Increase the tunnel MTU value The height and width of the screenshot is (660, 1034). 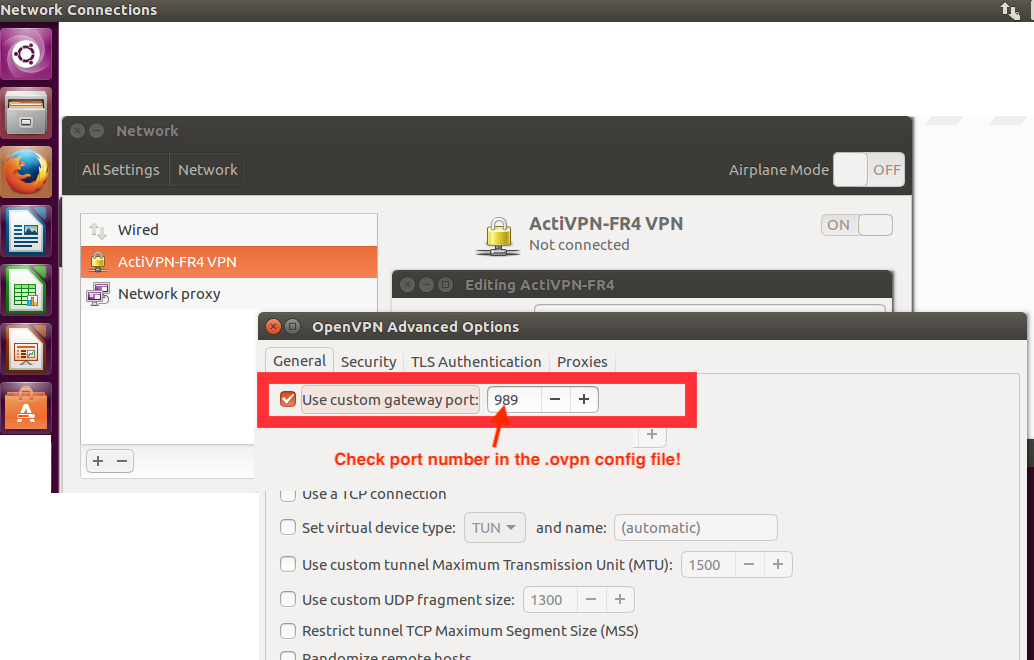point(778,564)
